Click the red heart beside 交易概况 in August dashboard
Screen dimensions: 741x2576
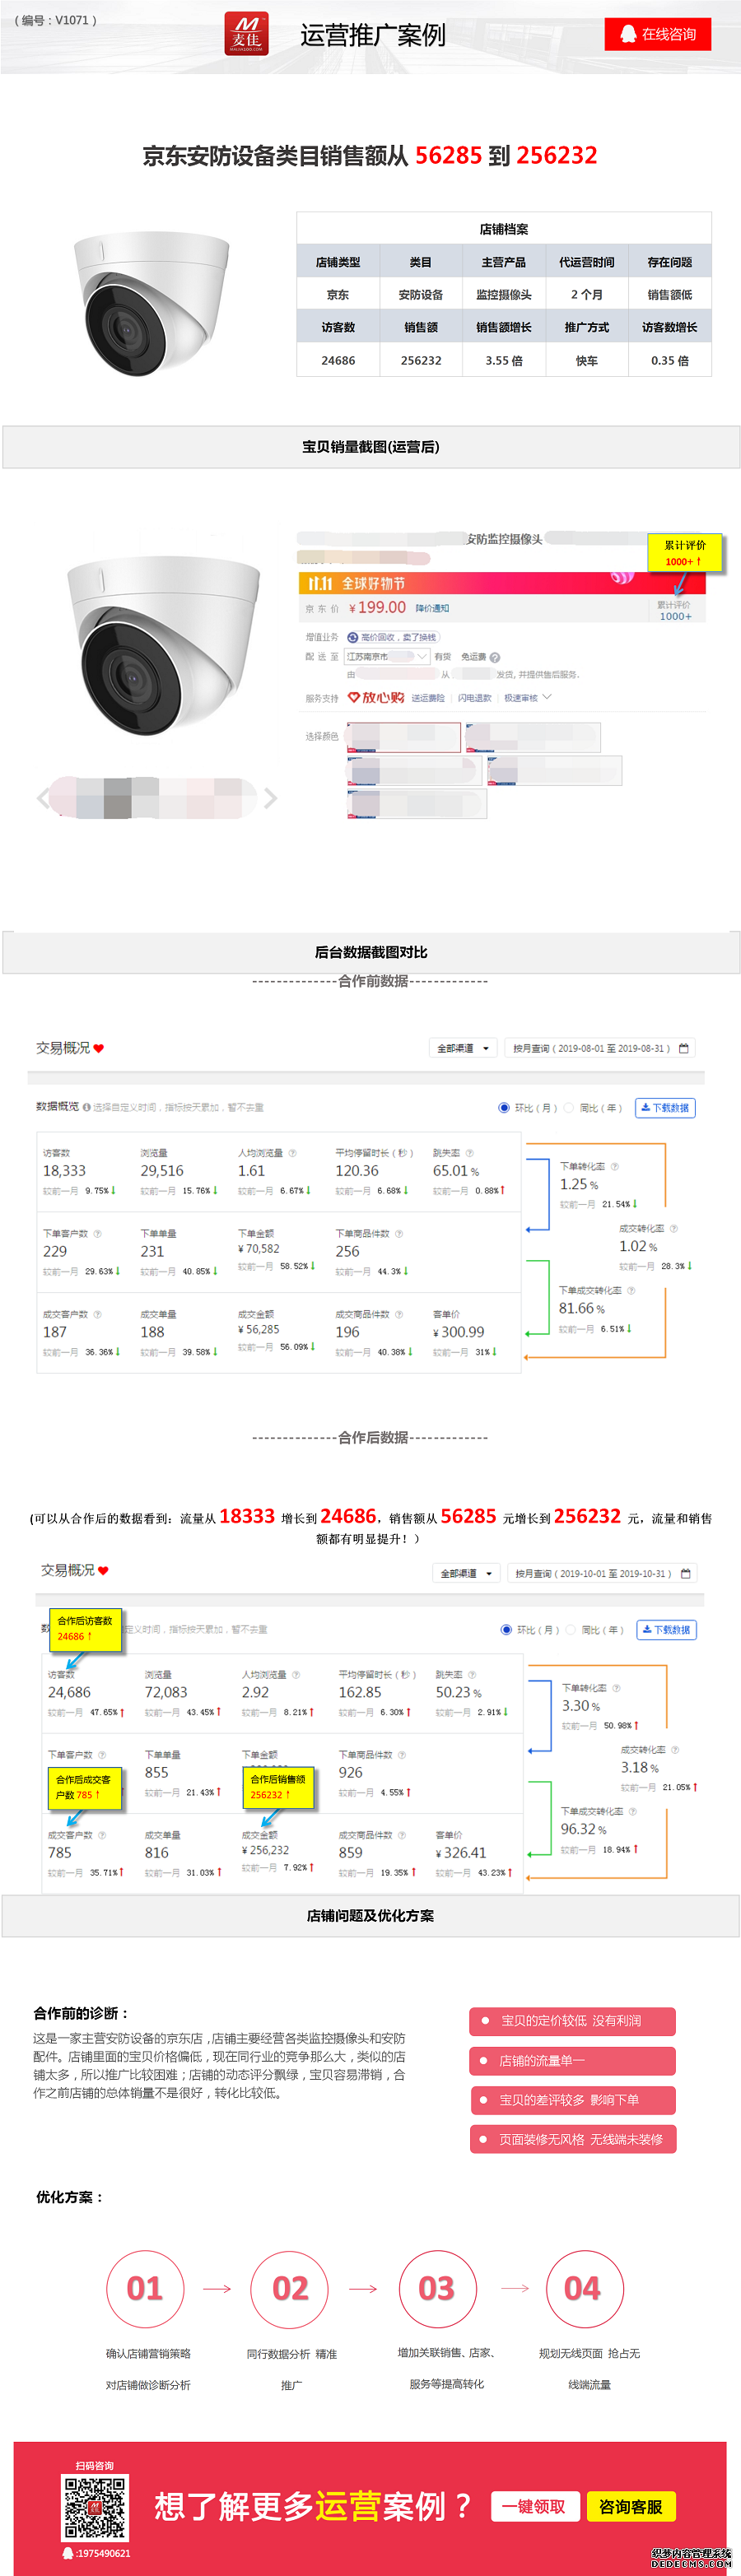pyautogui.click(x=99, y=1048)
